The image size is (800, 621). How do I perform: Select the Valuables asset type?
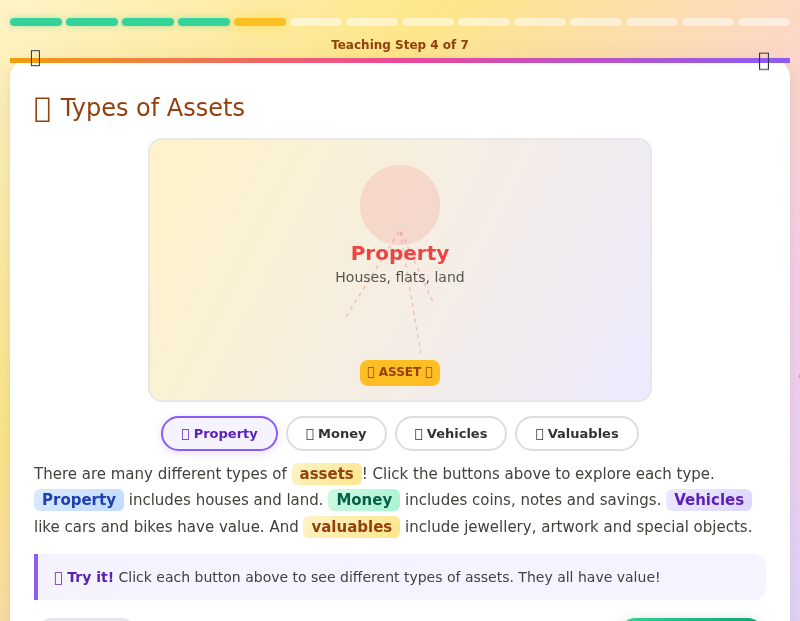(577, 433)
